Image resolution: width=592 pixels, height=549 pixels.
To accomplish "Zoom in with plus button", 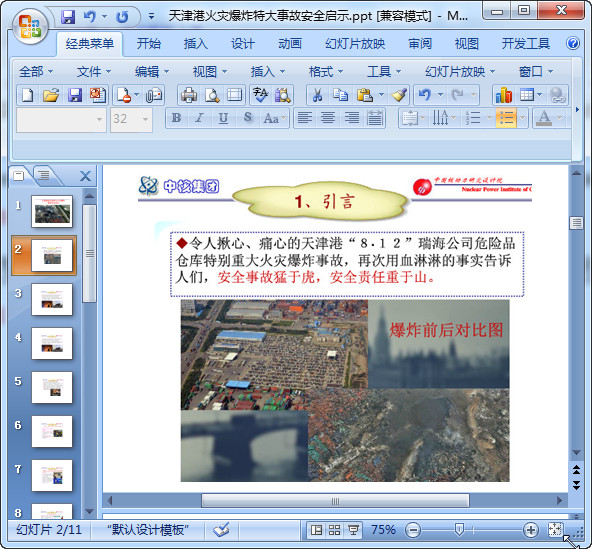I will [x=531, y=530].
